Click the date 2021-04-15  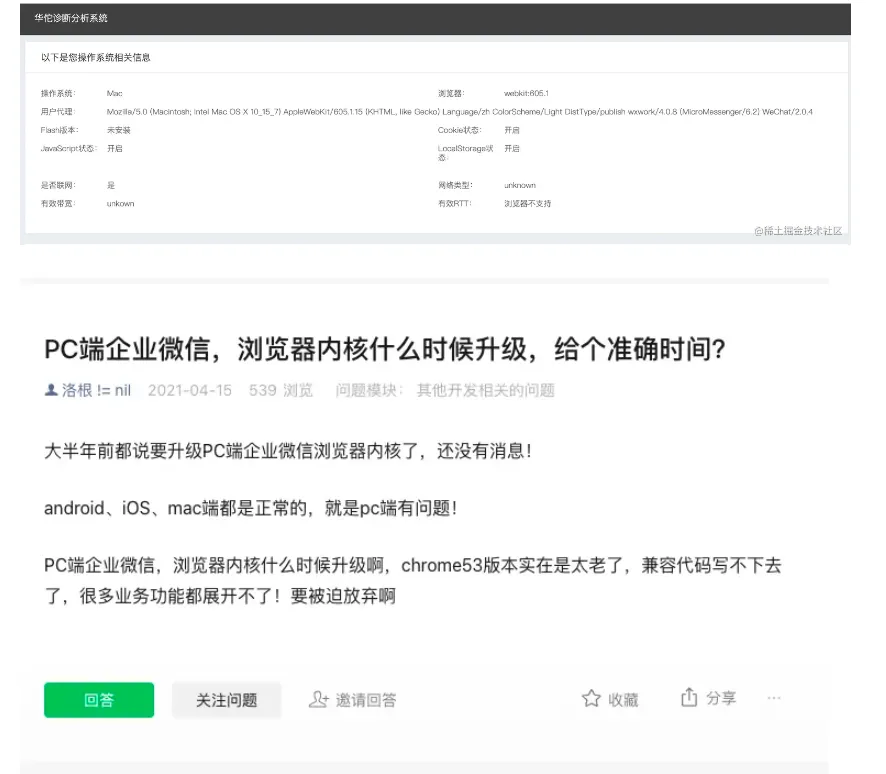coord(190,390)
